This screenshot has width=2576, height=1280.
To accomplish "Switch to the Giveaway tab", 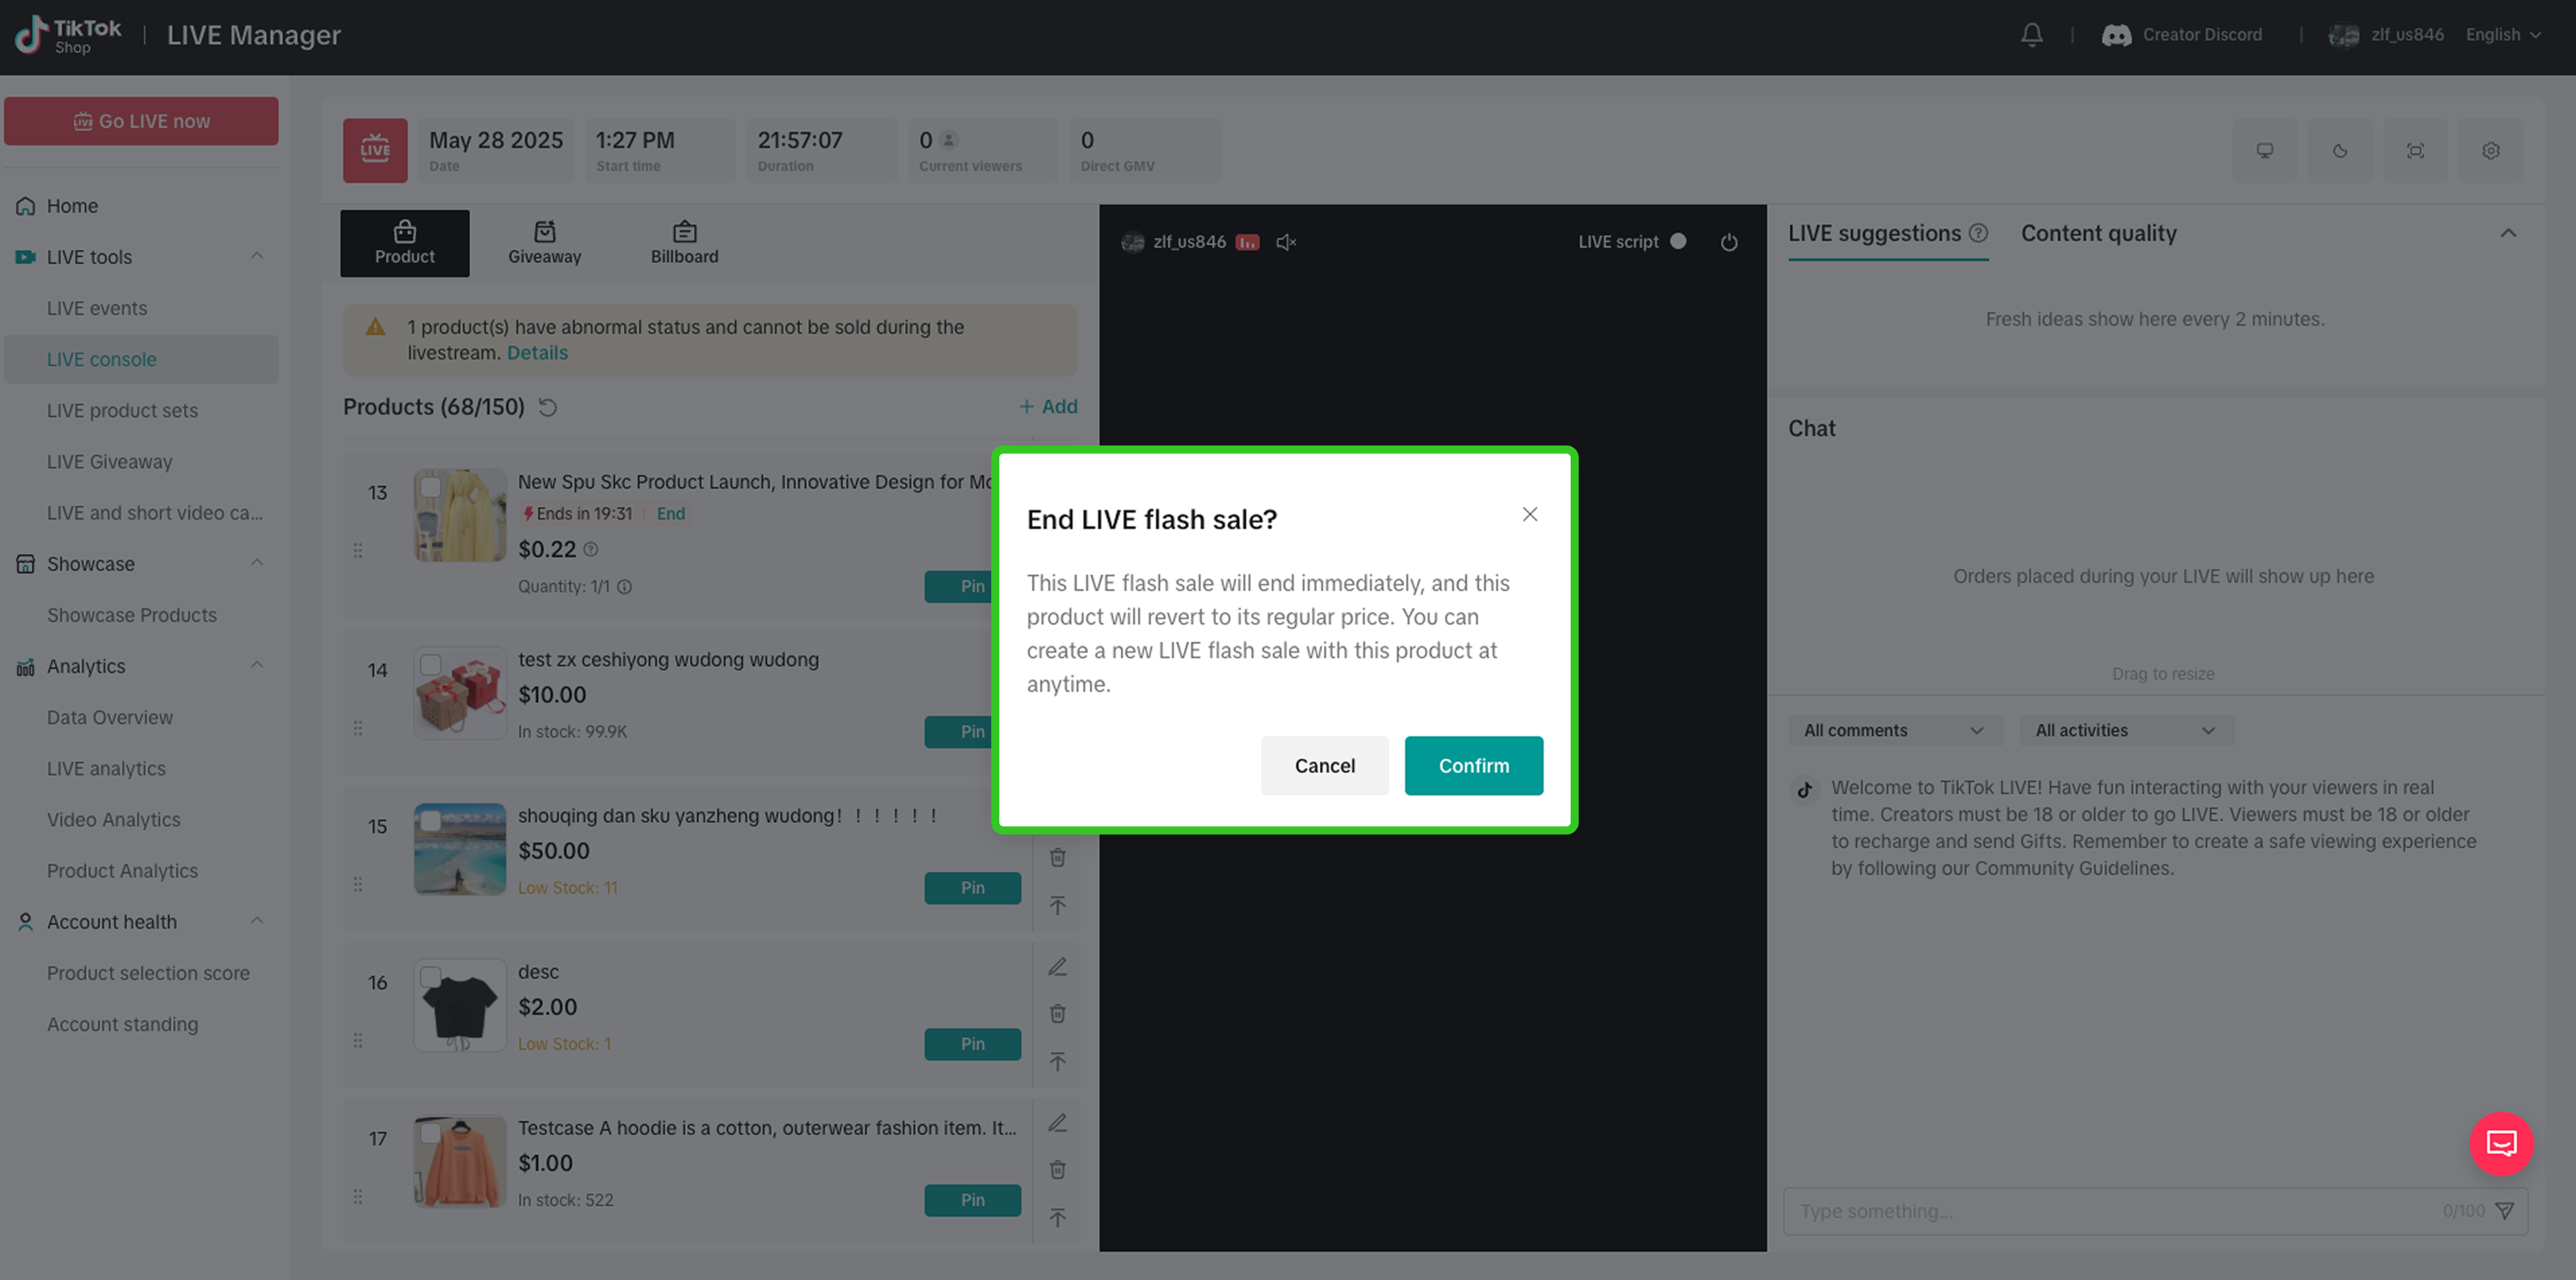I will tap(544, 243).
